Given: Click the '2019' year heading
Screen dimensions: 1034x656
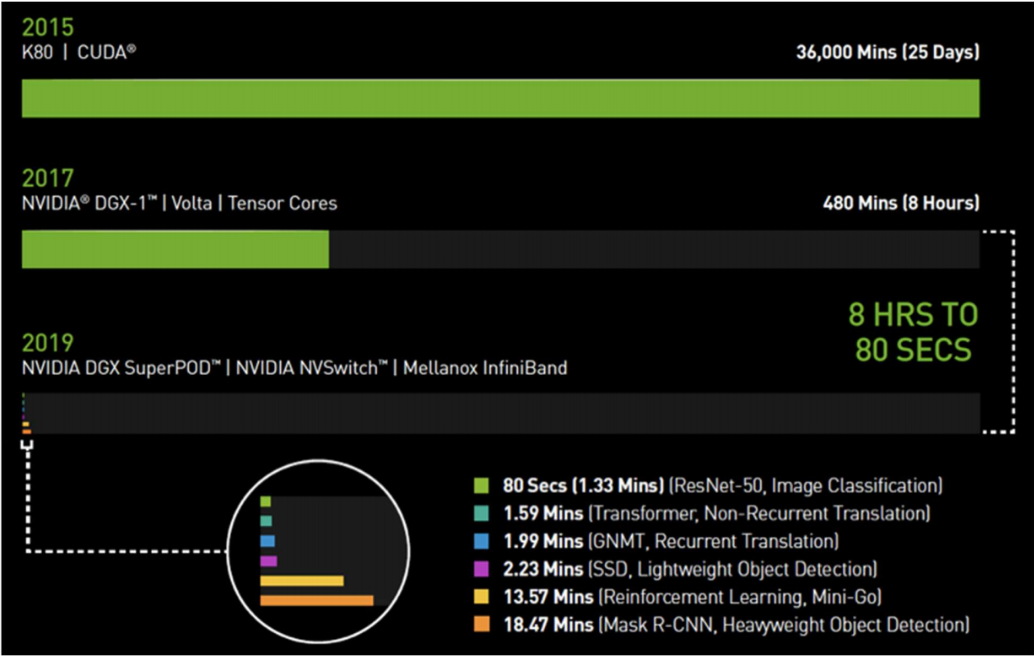Looking at the screenshot, I should click(x=47, y=343).
